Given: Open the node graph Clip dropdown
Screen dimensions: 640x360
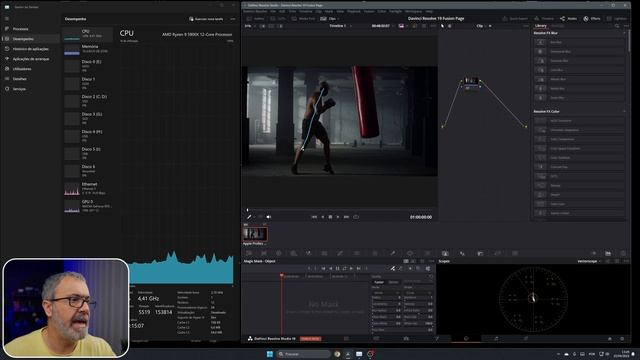Looking at the screenshot, I should [482, 26].
